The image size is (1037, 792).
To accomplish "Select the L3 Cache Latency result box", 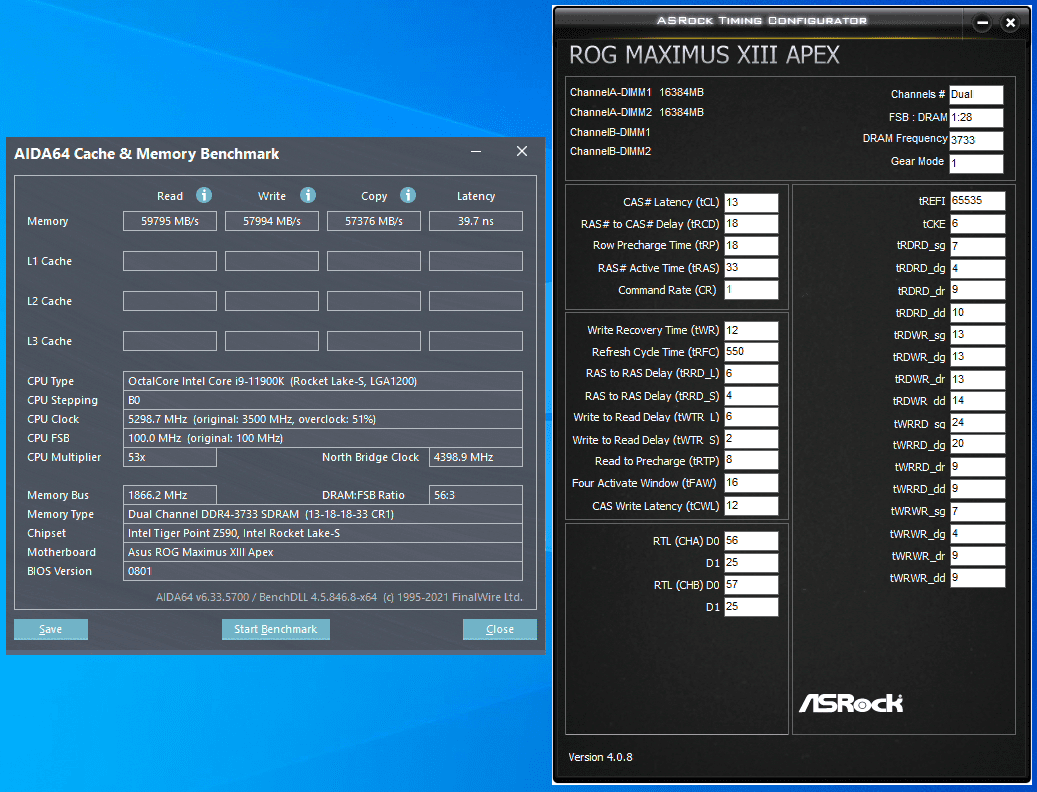I will (x=476, y=341).
